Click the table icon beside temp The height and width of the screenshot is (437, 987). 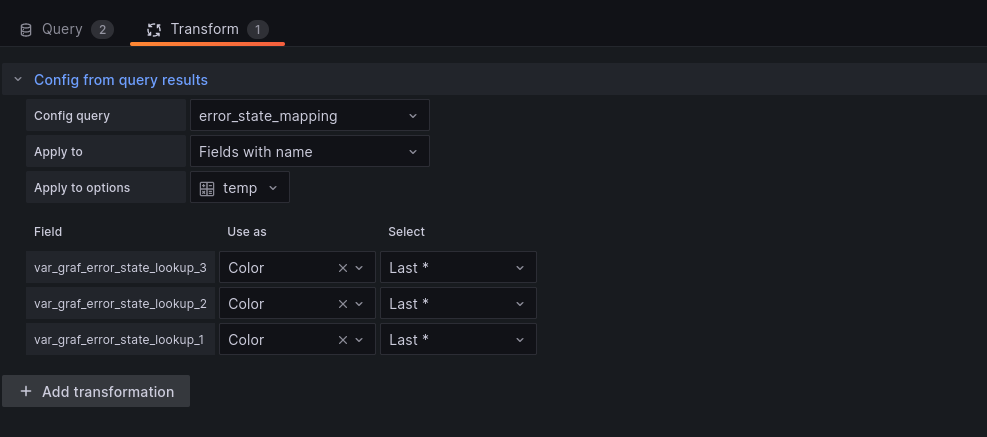pyautogui.click(x=207, y=188)
